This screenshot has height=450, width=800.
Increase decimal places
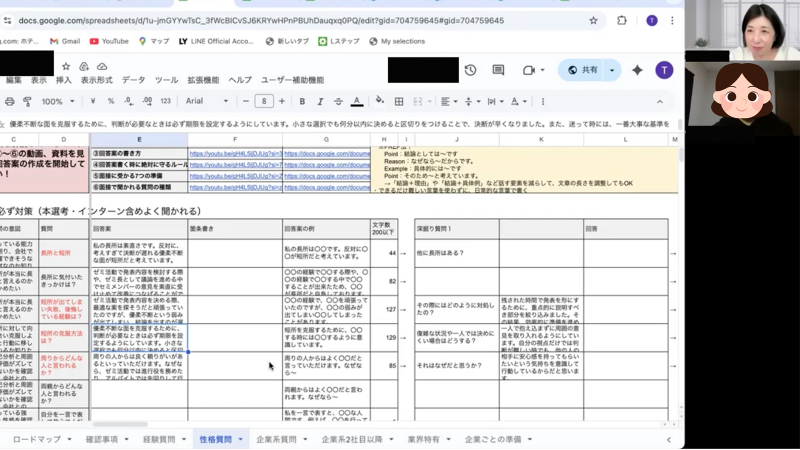tap(147, 102)
